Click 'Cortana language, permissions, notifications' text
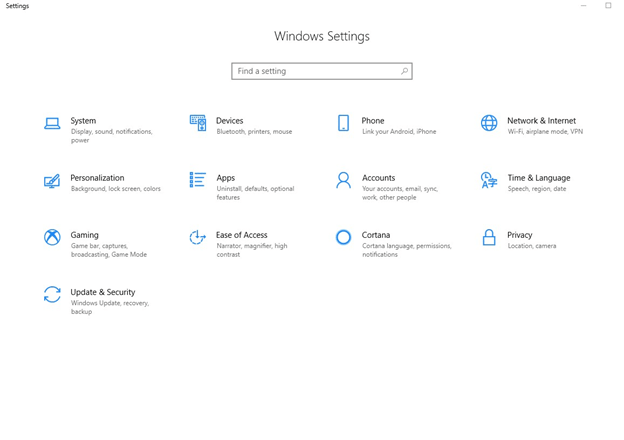The image size is (624, 440). point(407,250)
